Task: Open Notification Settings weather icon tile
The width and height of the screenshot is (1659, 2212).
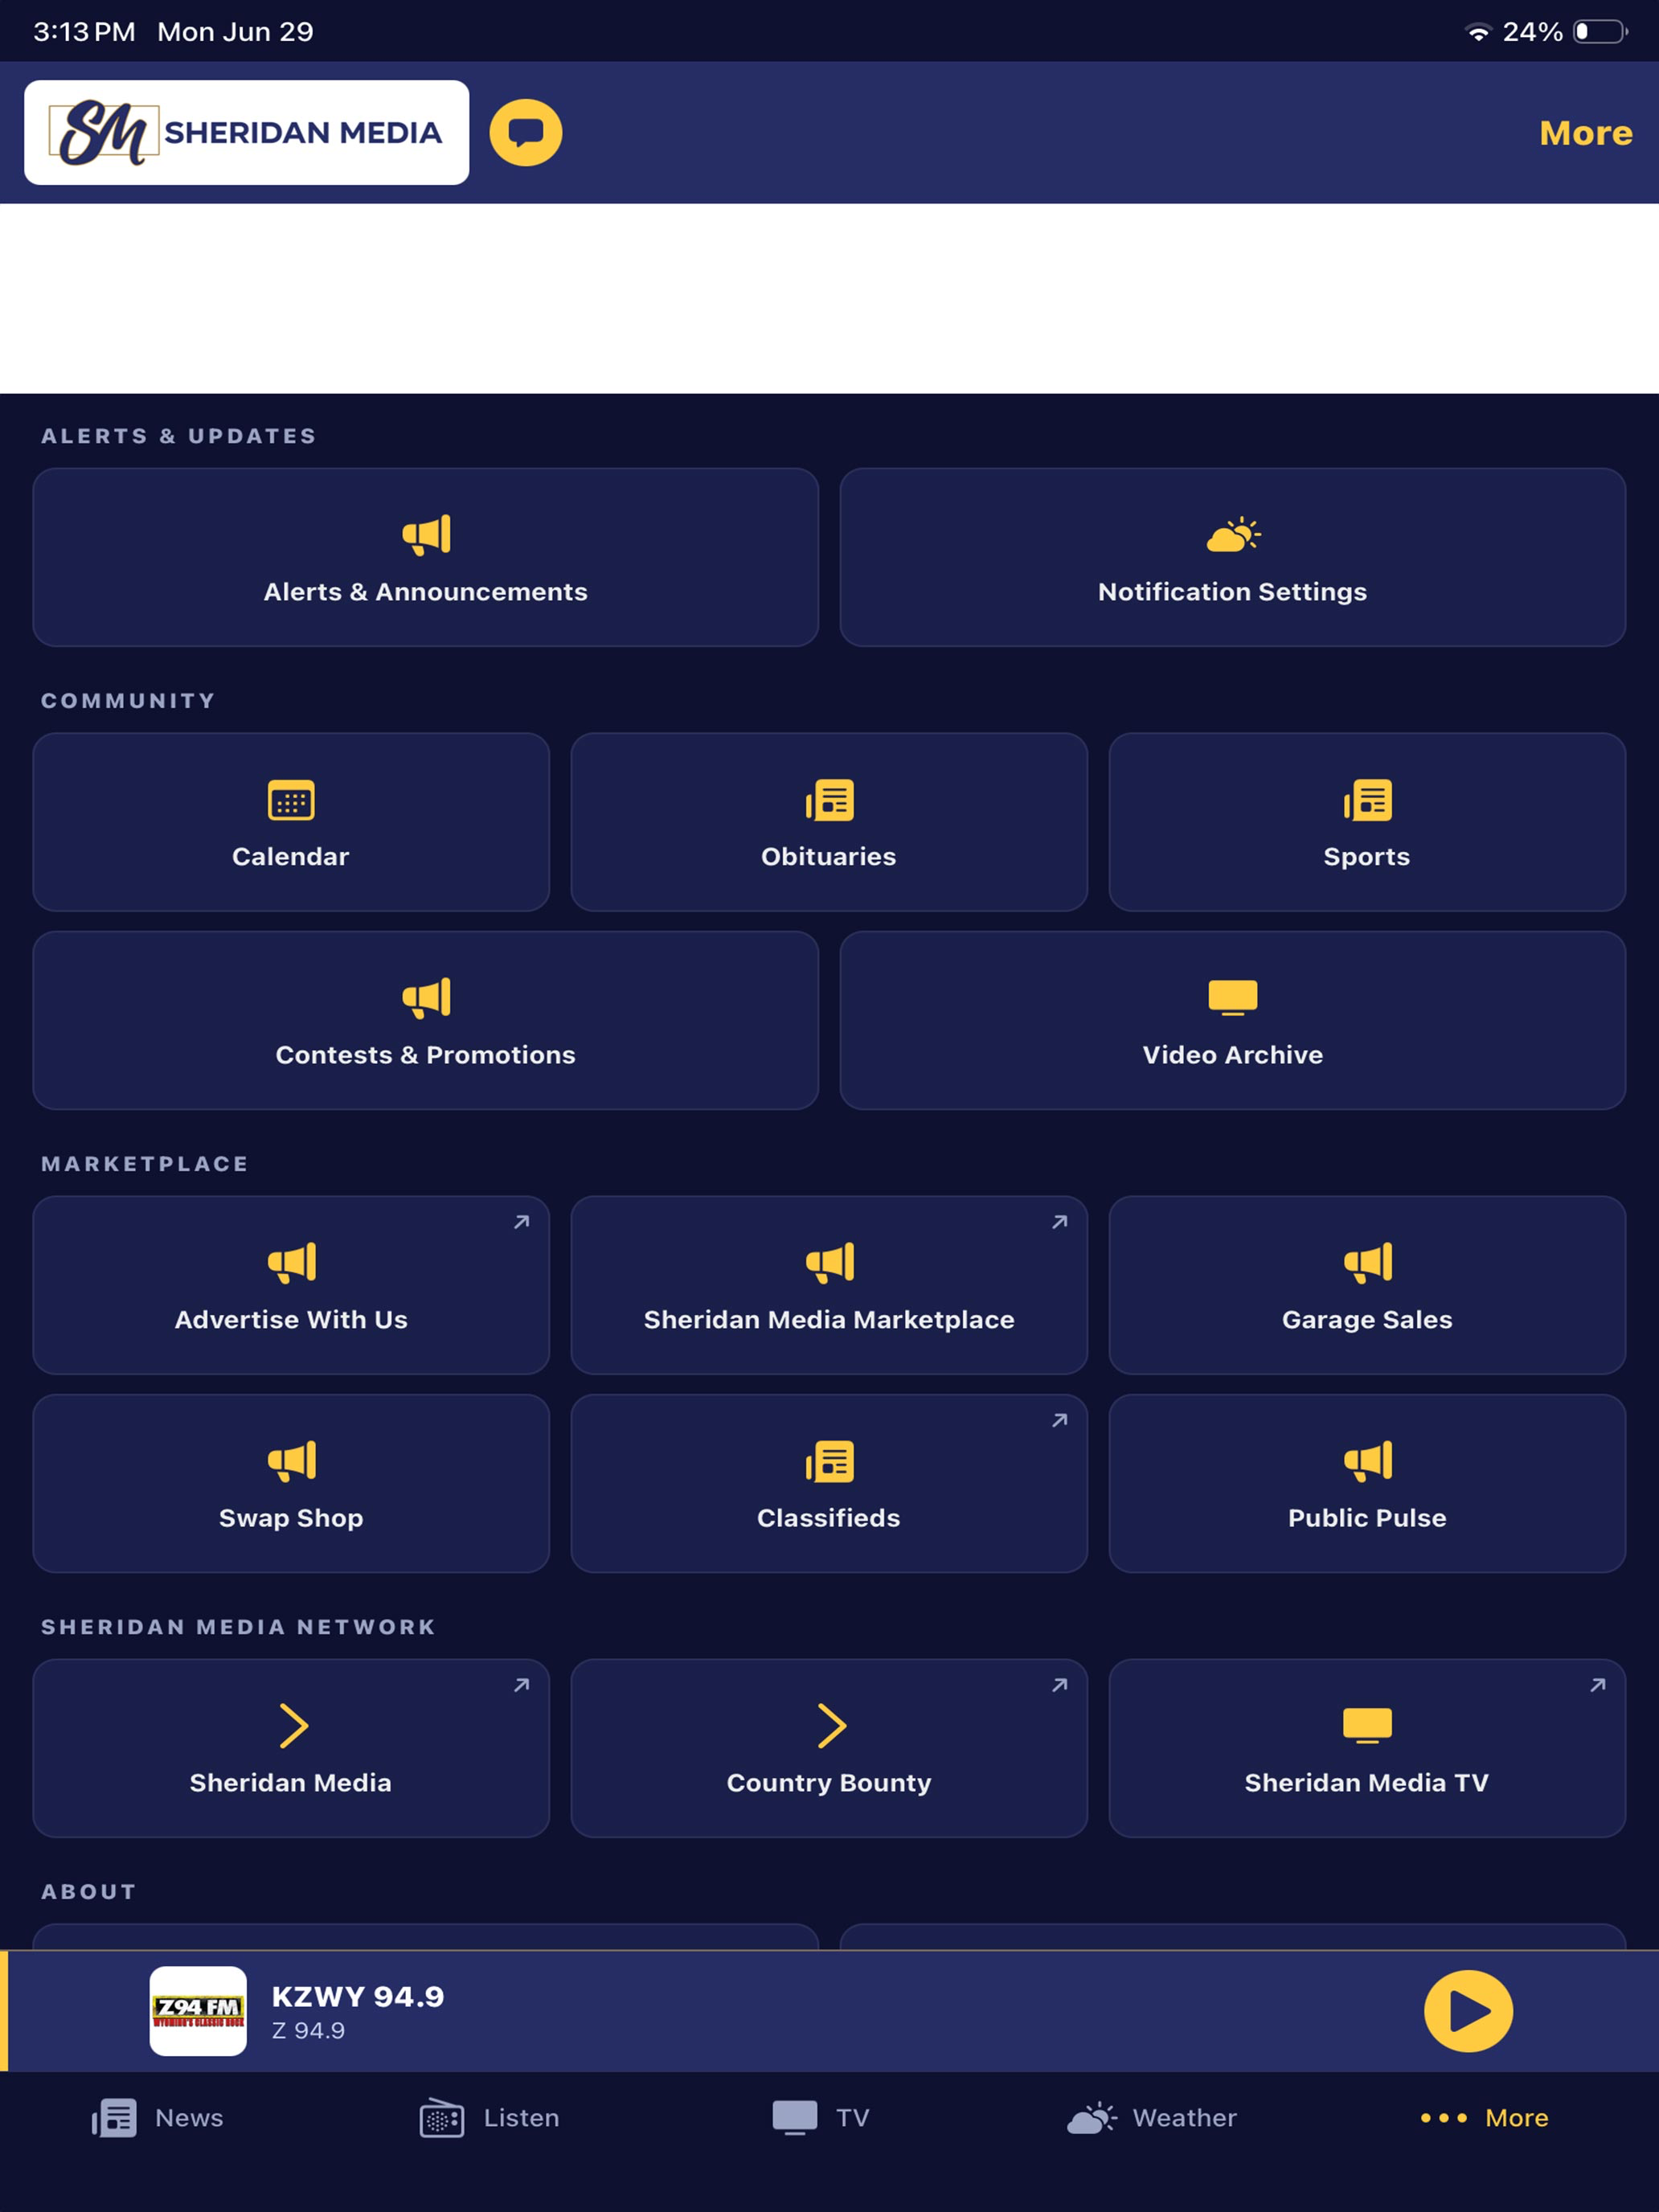Action: (1232, 557)
